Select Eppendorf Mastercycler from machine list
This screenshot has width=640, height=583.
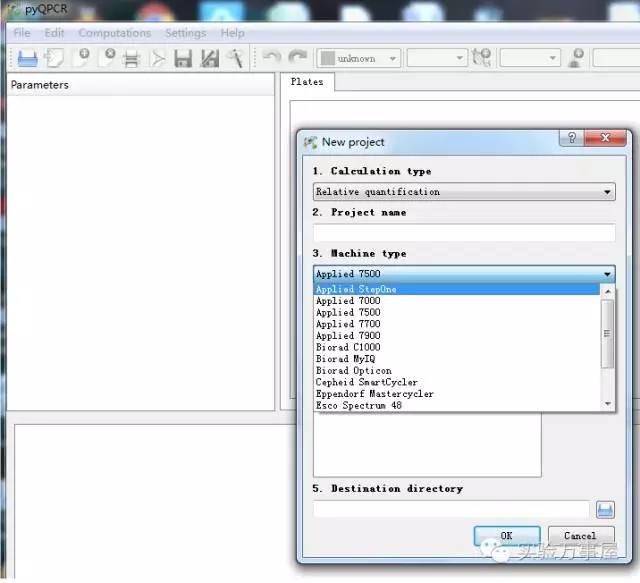(457, 394)
